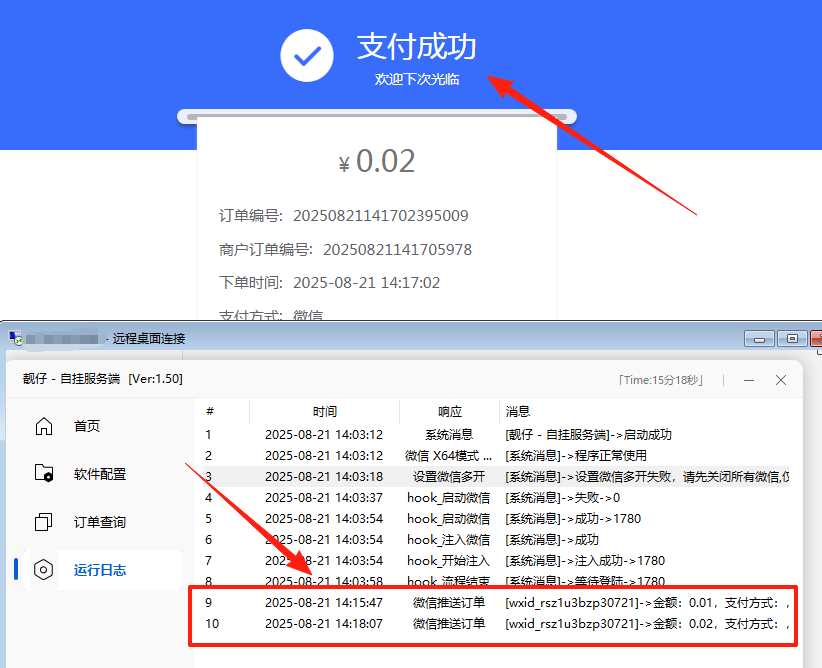Open the 首页 home sidebar item
Image resolution: width=822 pixels, height=668 pixels.
tap(103, 426)
